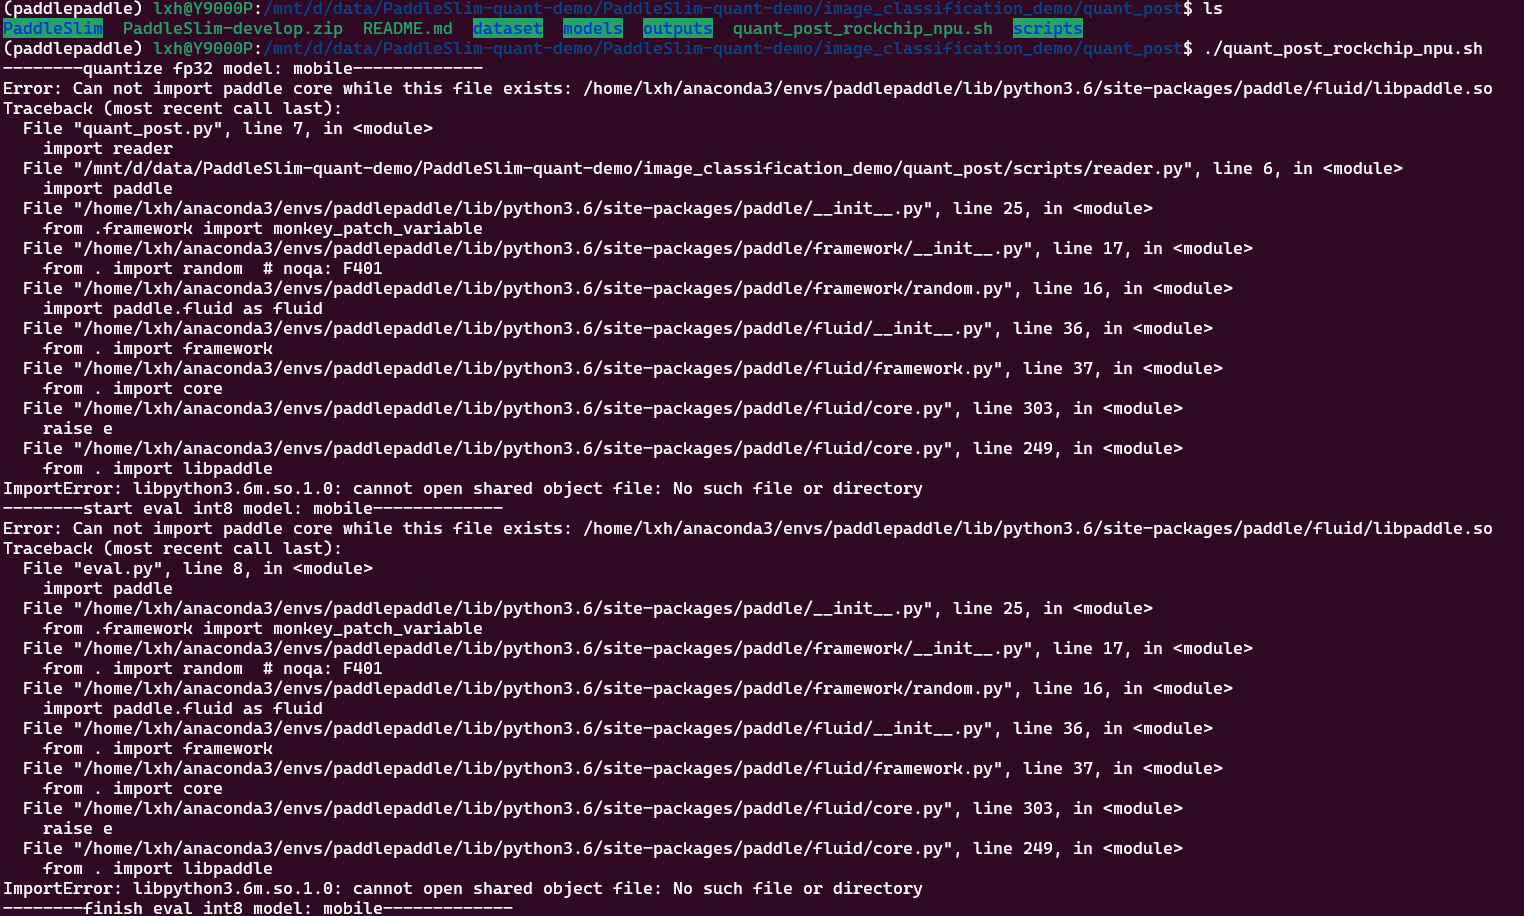1524x916 pixels.
Task: Select the PaddleSlim directory name
Action: (52, 28)
